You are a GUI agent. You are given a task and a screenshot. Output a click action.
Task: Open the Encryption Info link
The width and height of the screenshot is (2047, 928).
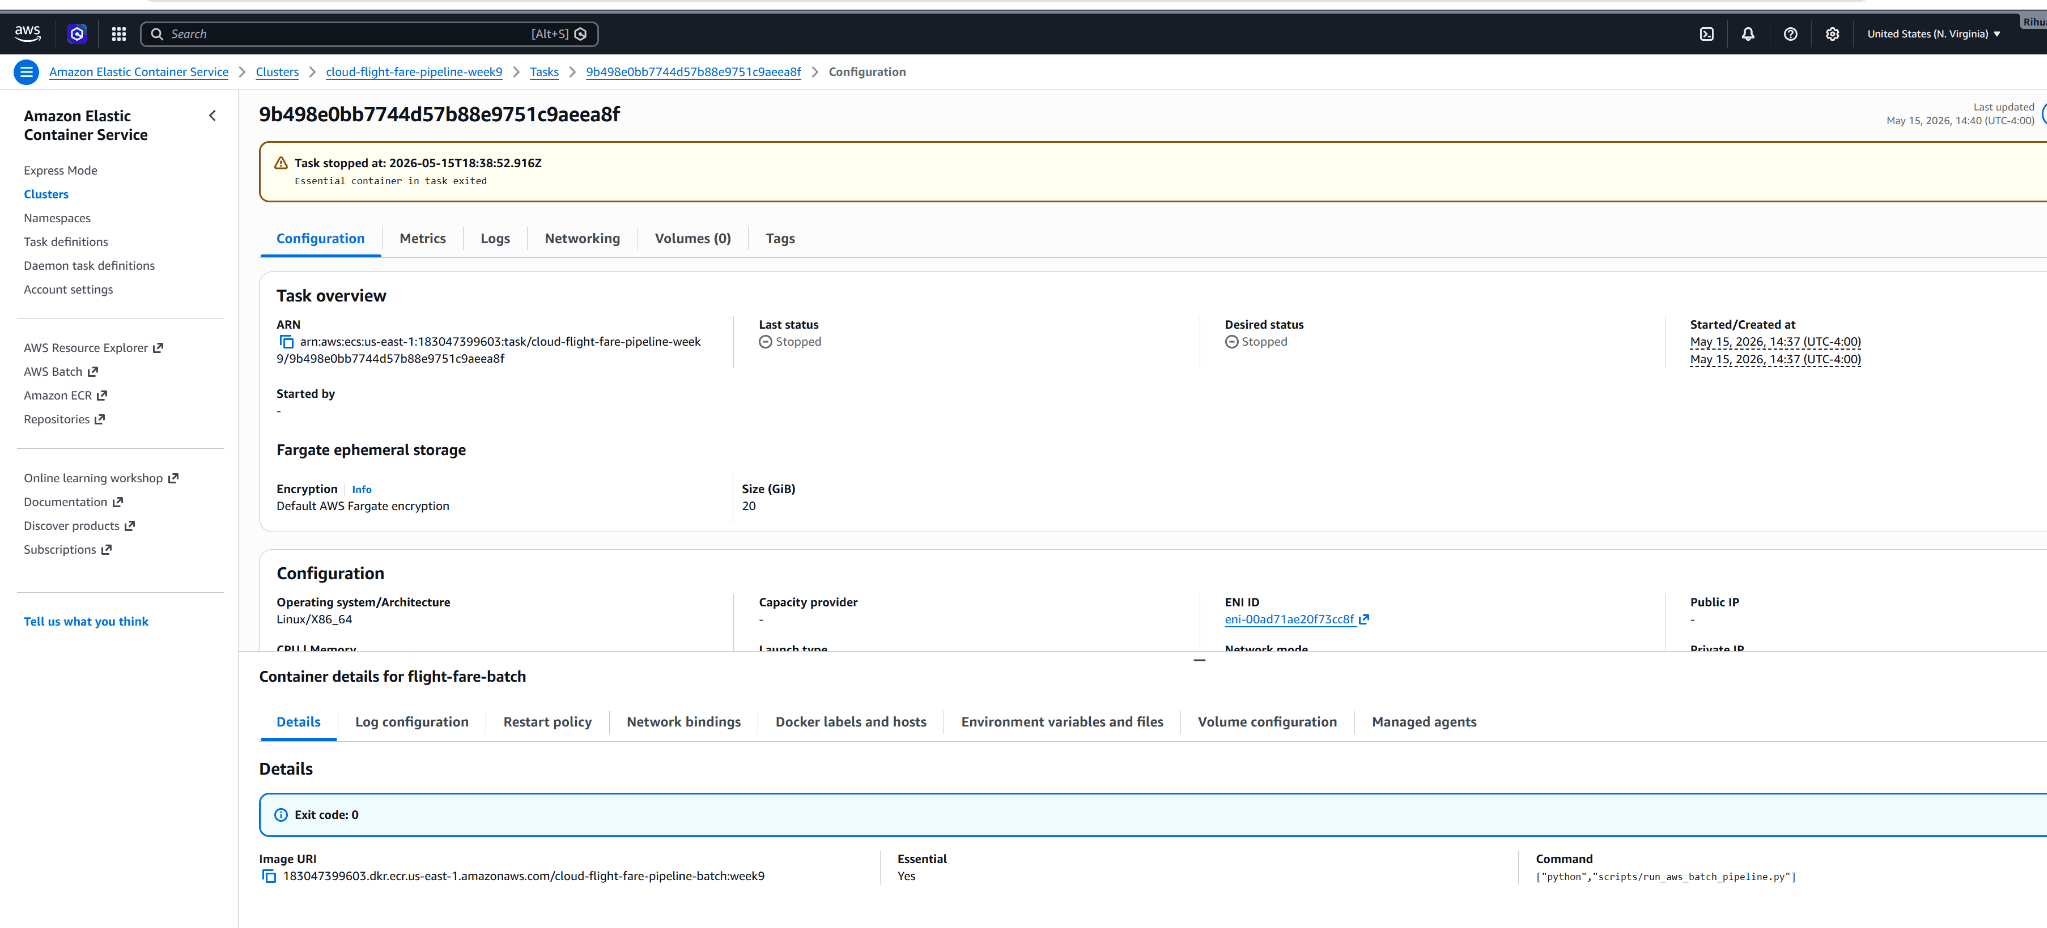click(362, 490)
